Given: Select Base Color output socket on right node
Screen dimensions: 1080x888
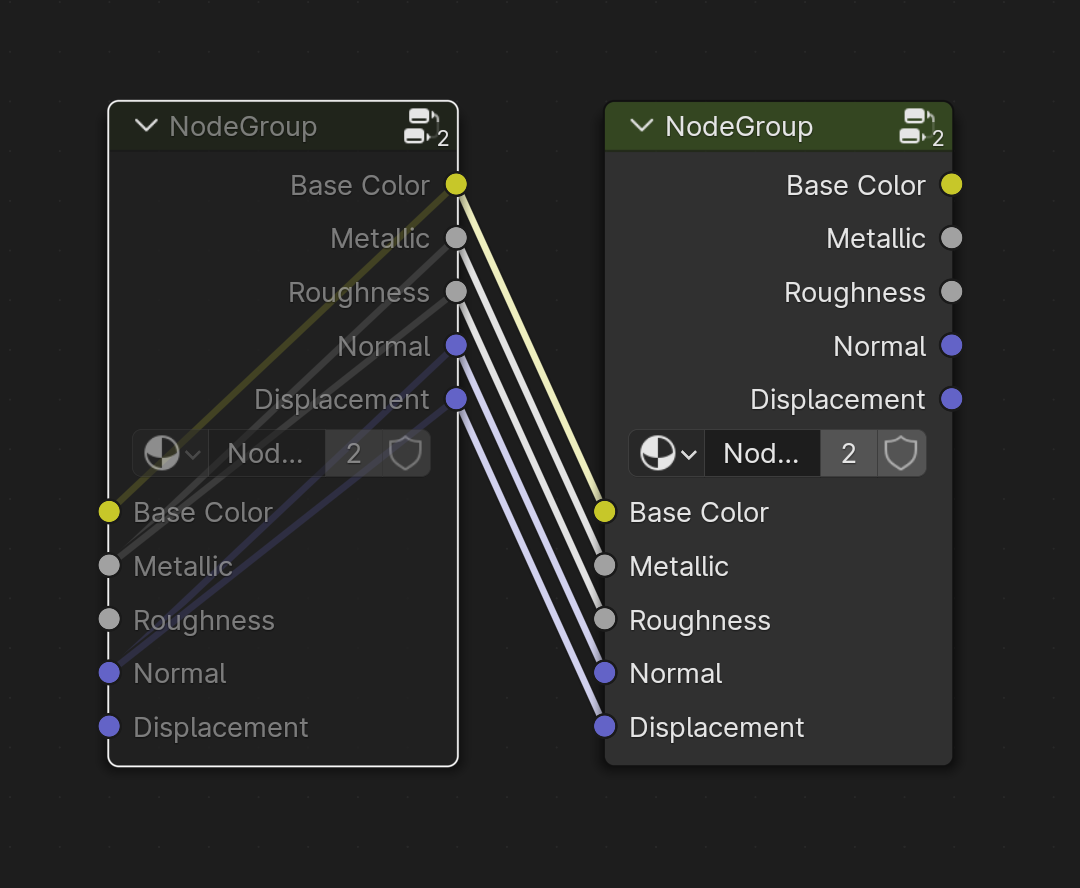Looking at the screenshot, I should (x=951, y=185).
